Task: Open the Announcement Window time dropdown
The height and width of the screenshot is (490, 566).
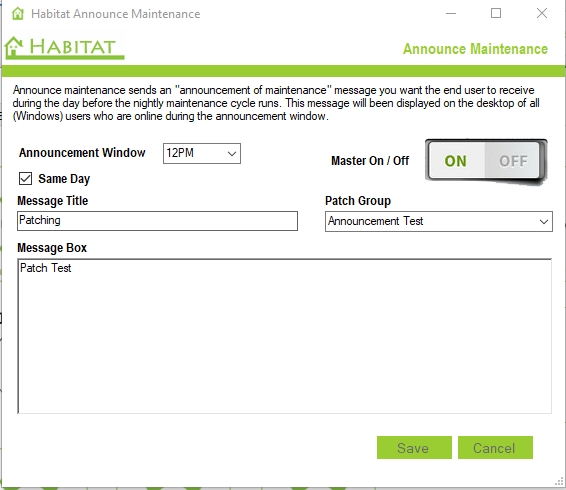Action: coord(202,153)
